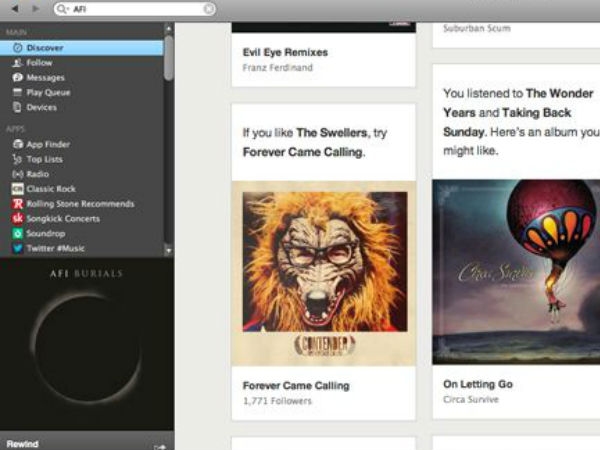Image resolution: width=600 pixels, height=450 pixels.
Task: Click the Classic Rock app icon
Action: pos(18,189)
